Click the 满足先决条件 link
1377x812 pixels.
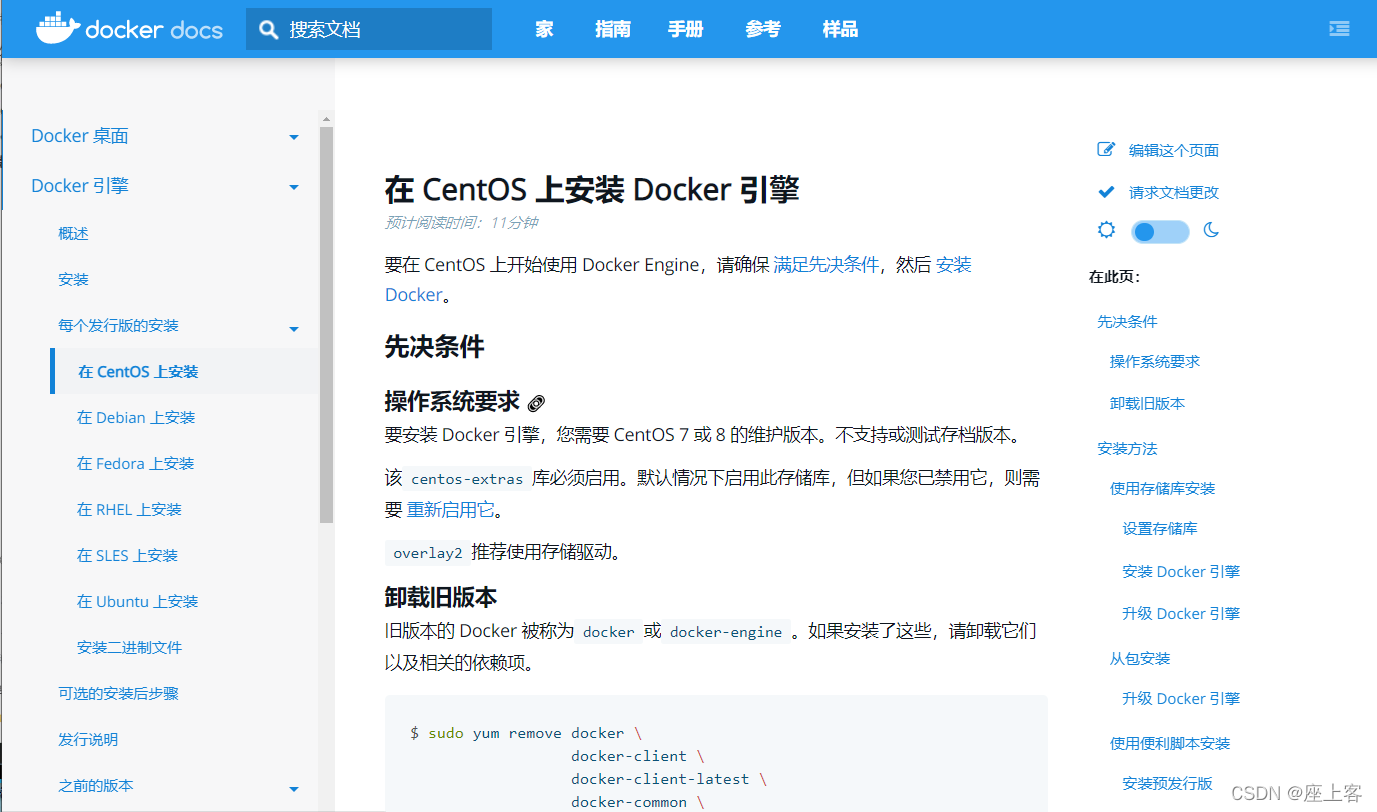point(826,264)
